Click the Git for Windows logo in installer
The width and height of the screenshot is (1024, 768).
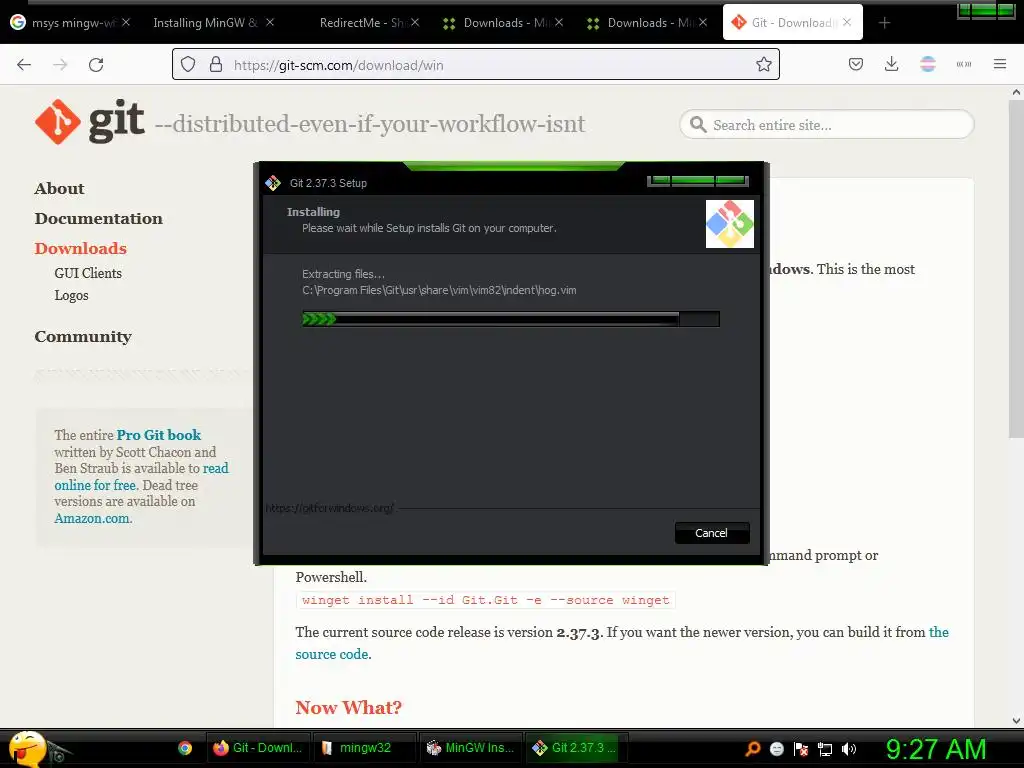point(729,224)
